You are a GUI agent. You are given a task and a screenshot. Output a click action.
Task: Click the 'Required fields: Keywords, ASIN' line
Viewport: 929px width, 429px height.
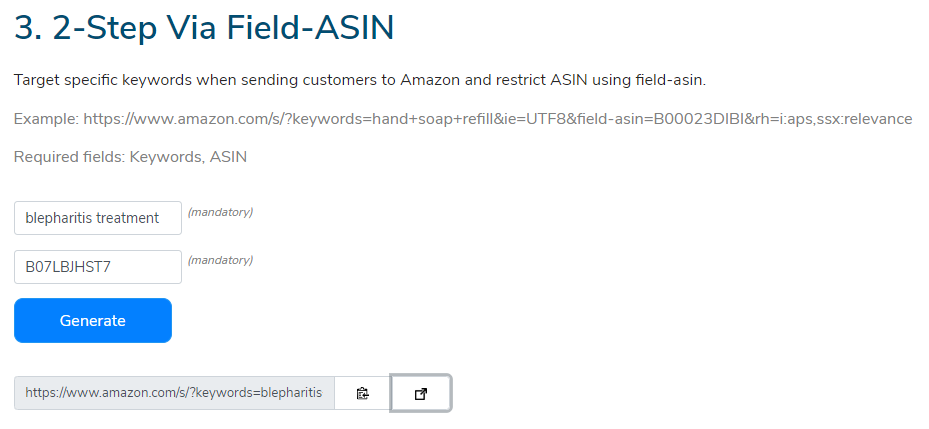[130, 157]
